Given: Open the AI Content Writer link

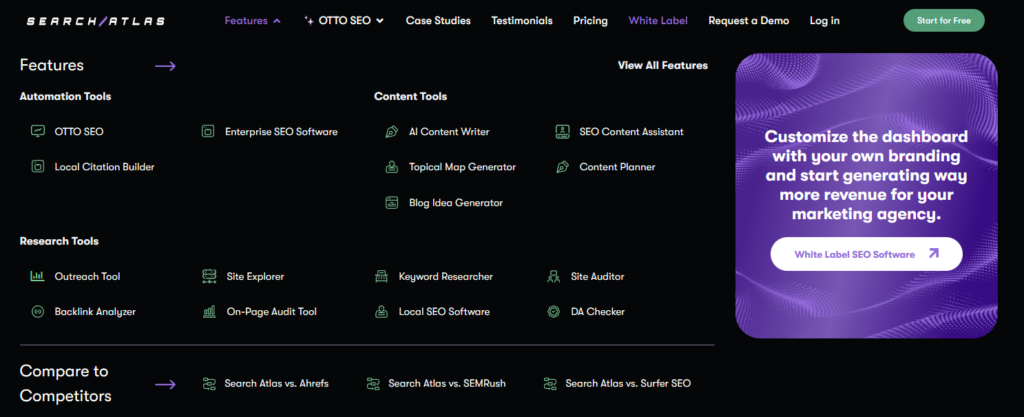Looking at the screenshot, I should pos(449,131).
